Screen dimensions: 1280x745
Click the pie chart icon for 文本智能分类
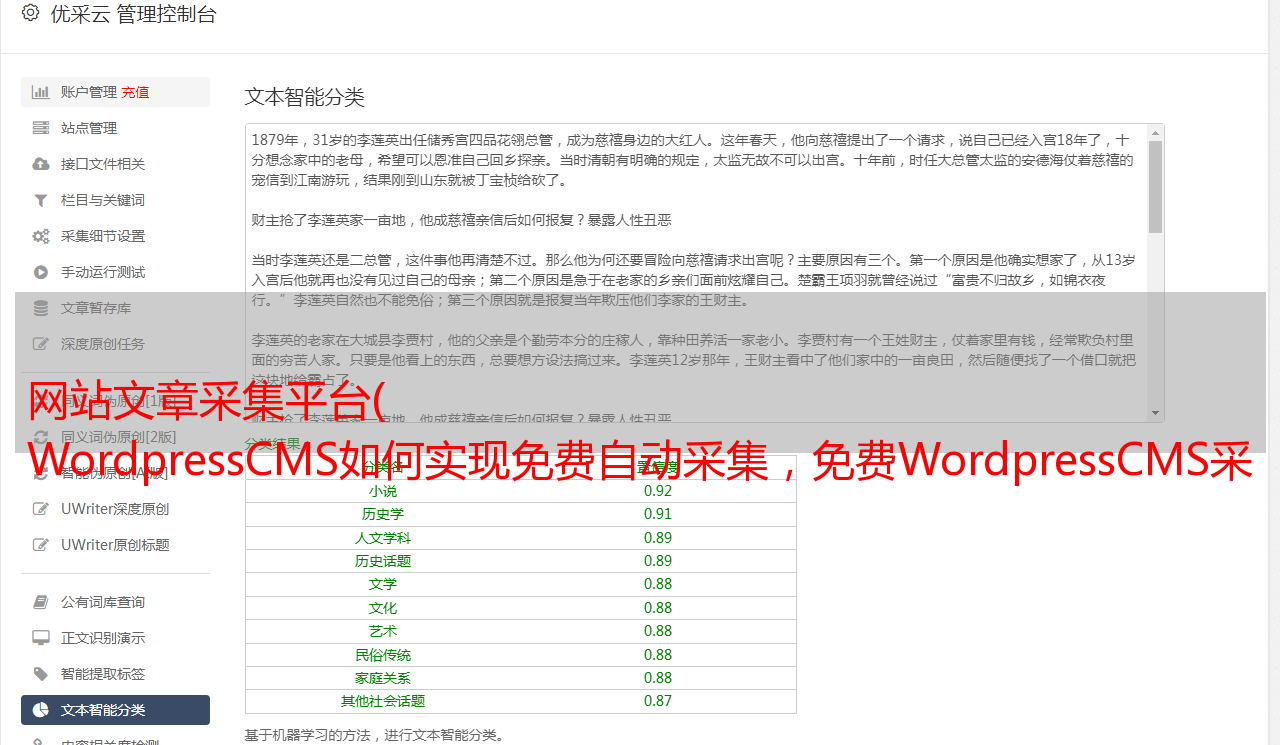(x=41, y=710)
